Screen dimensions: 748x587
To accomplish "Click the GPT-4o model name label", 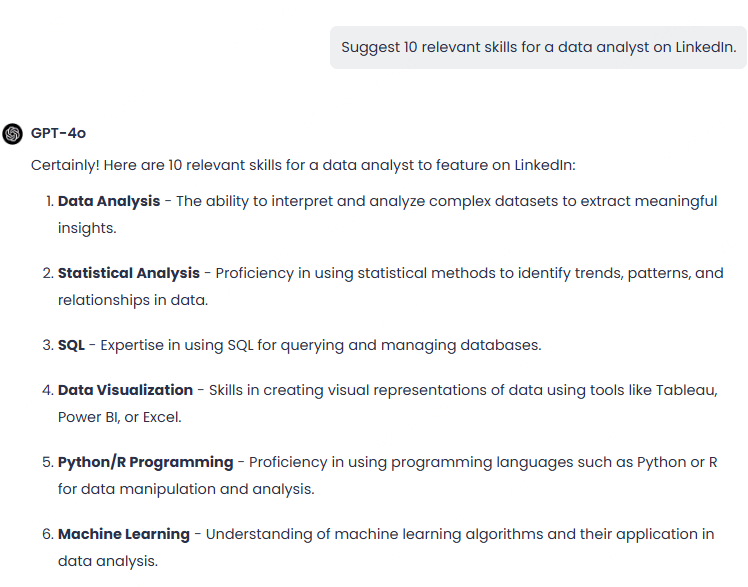I will pyautogui.click(x=58, y=133).
